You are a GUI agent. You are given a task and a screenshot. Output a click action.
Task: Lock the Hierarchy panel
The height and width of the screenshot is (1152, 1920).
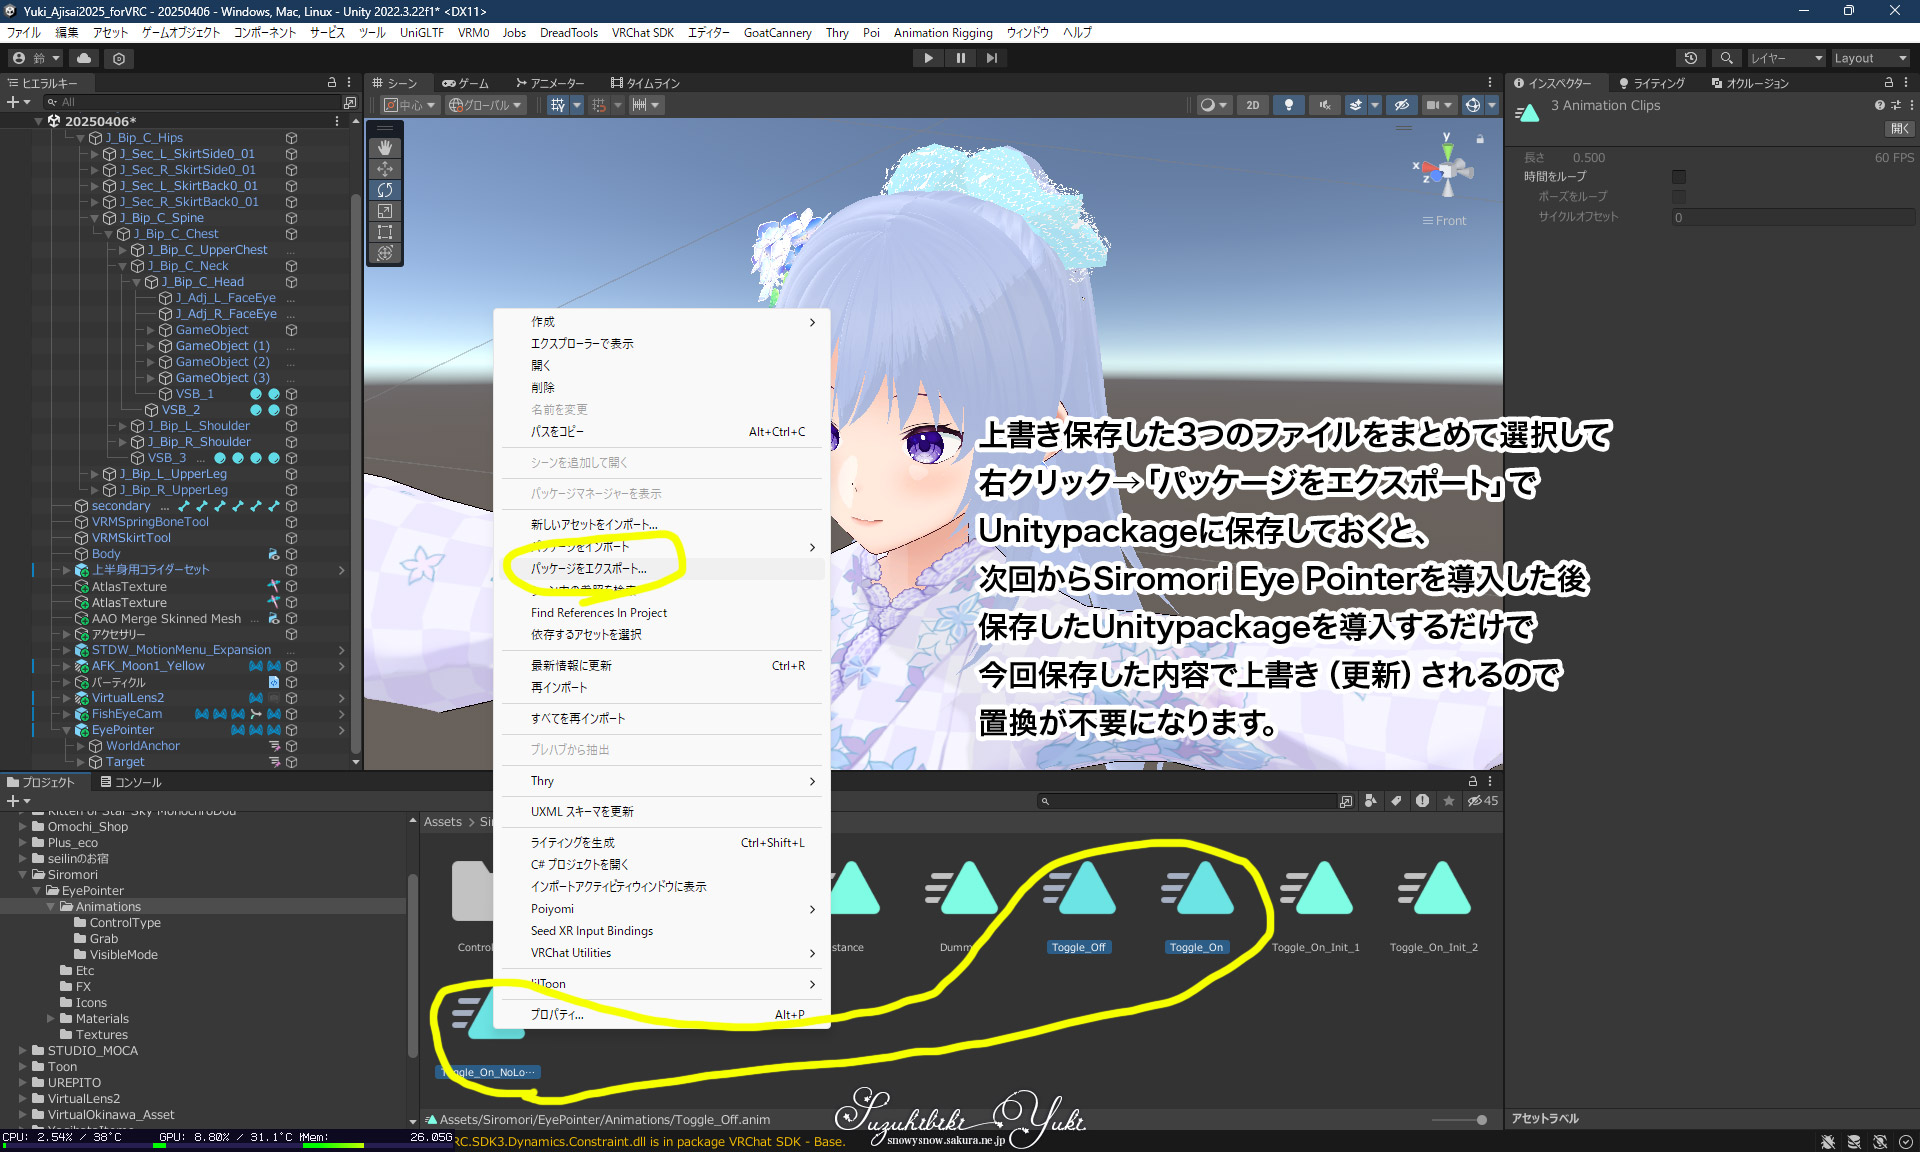coord(332,82)
